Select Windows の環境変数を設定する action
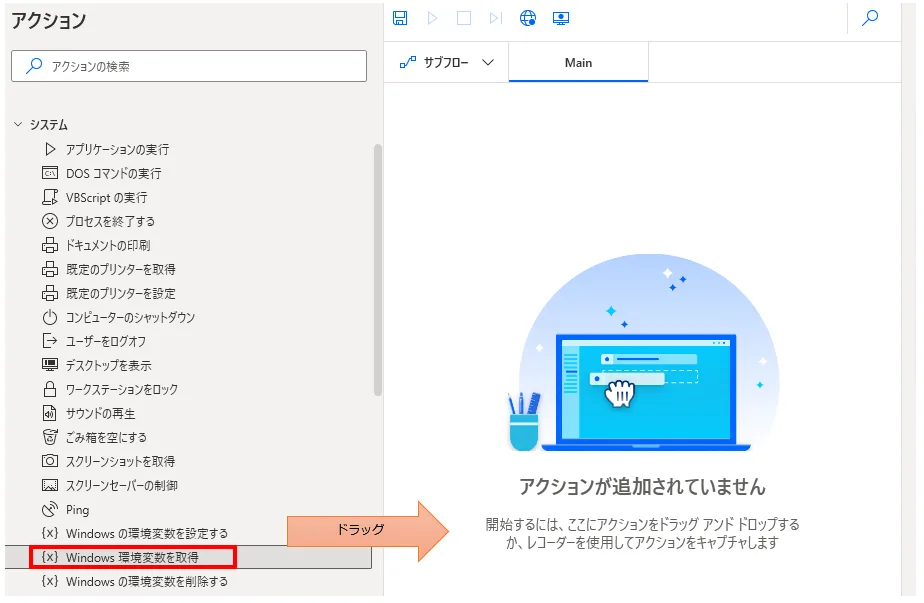The image size is (924, 603). tap(146, 533)
